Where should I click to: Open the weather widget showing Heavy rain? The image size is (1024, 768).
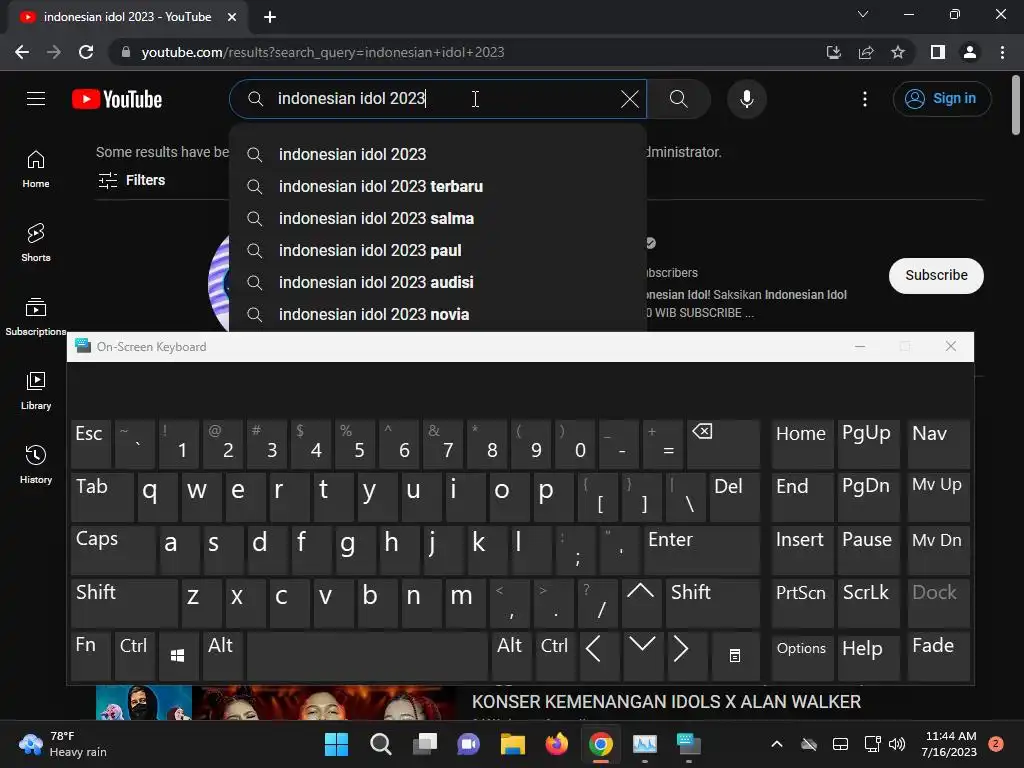tap(63, 744)
